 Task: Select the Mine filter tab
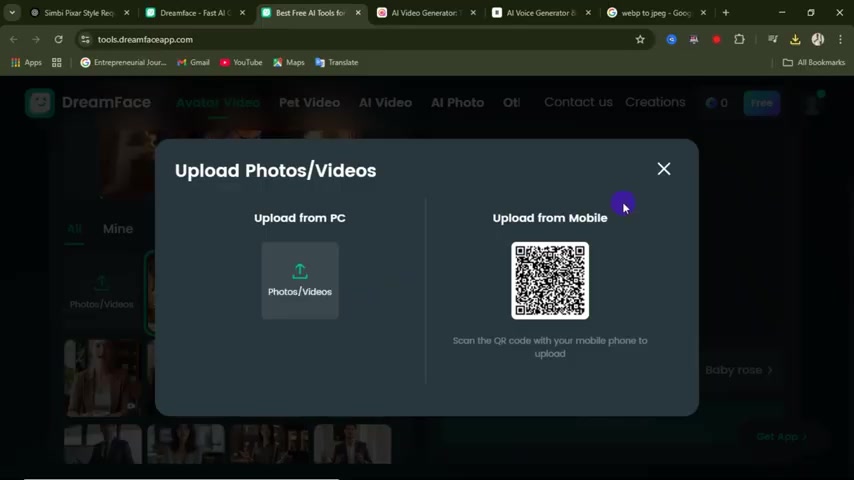coord(118,229)
